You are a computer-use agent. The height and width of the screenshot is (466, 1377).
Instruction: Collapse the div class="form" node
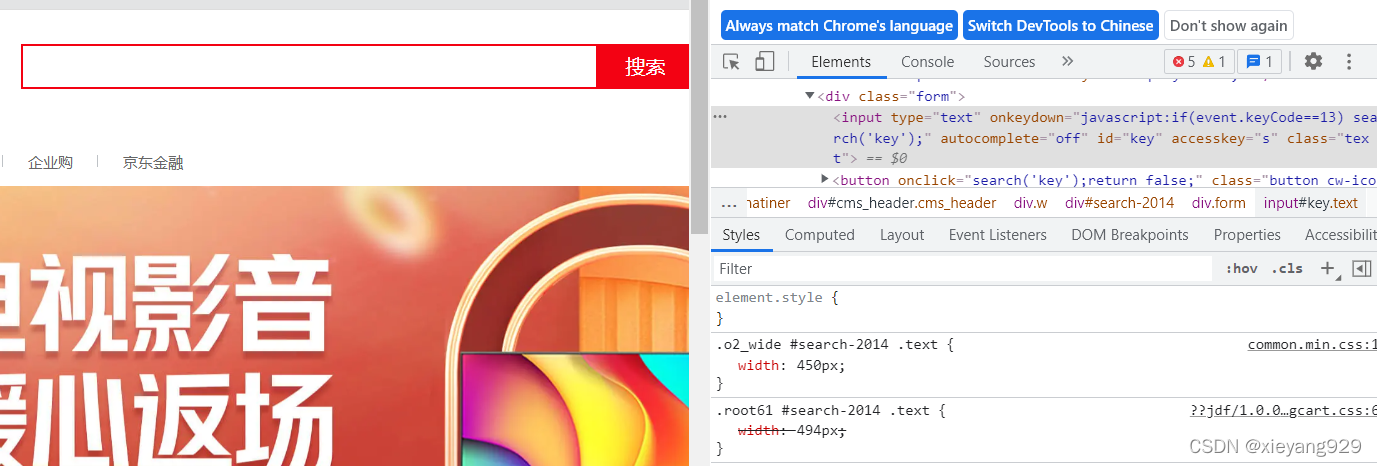pos(810,96)
